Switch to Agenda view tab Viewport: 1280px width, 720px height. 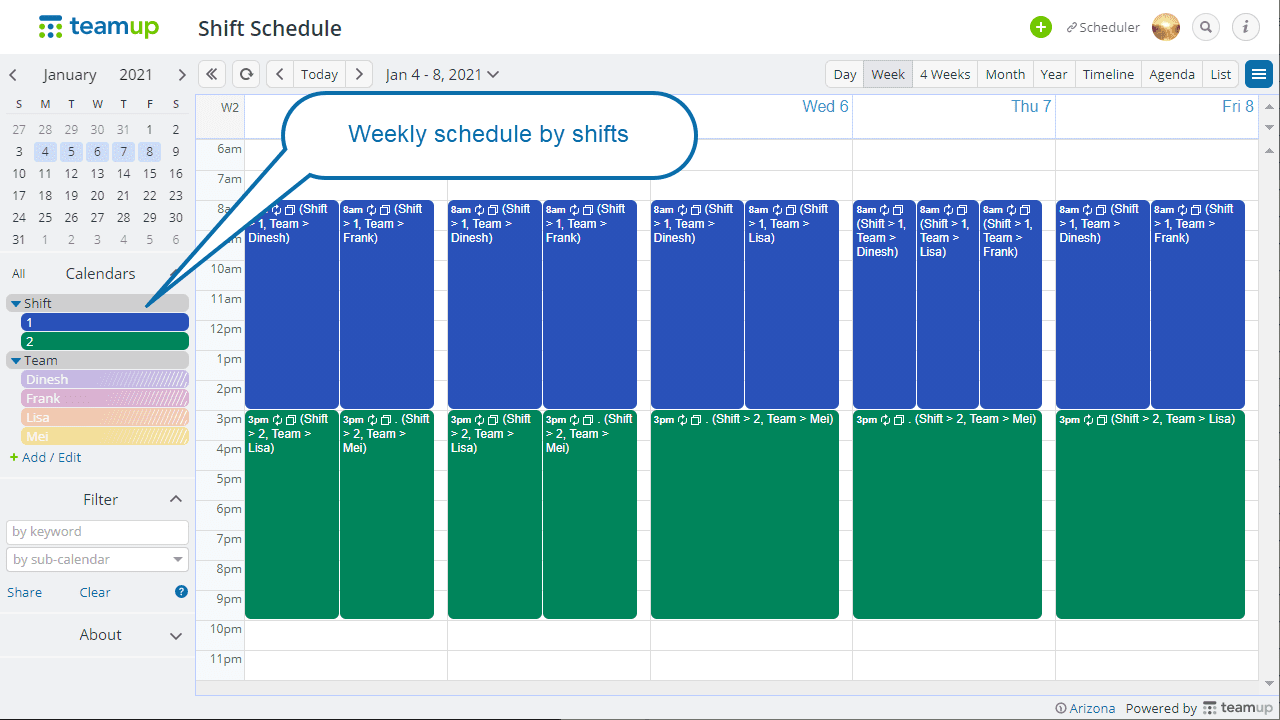point(1172,74)
